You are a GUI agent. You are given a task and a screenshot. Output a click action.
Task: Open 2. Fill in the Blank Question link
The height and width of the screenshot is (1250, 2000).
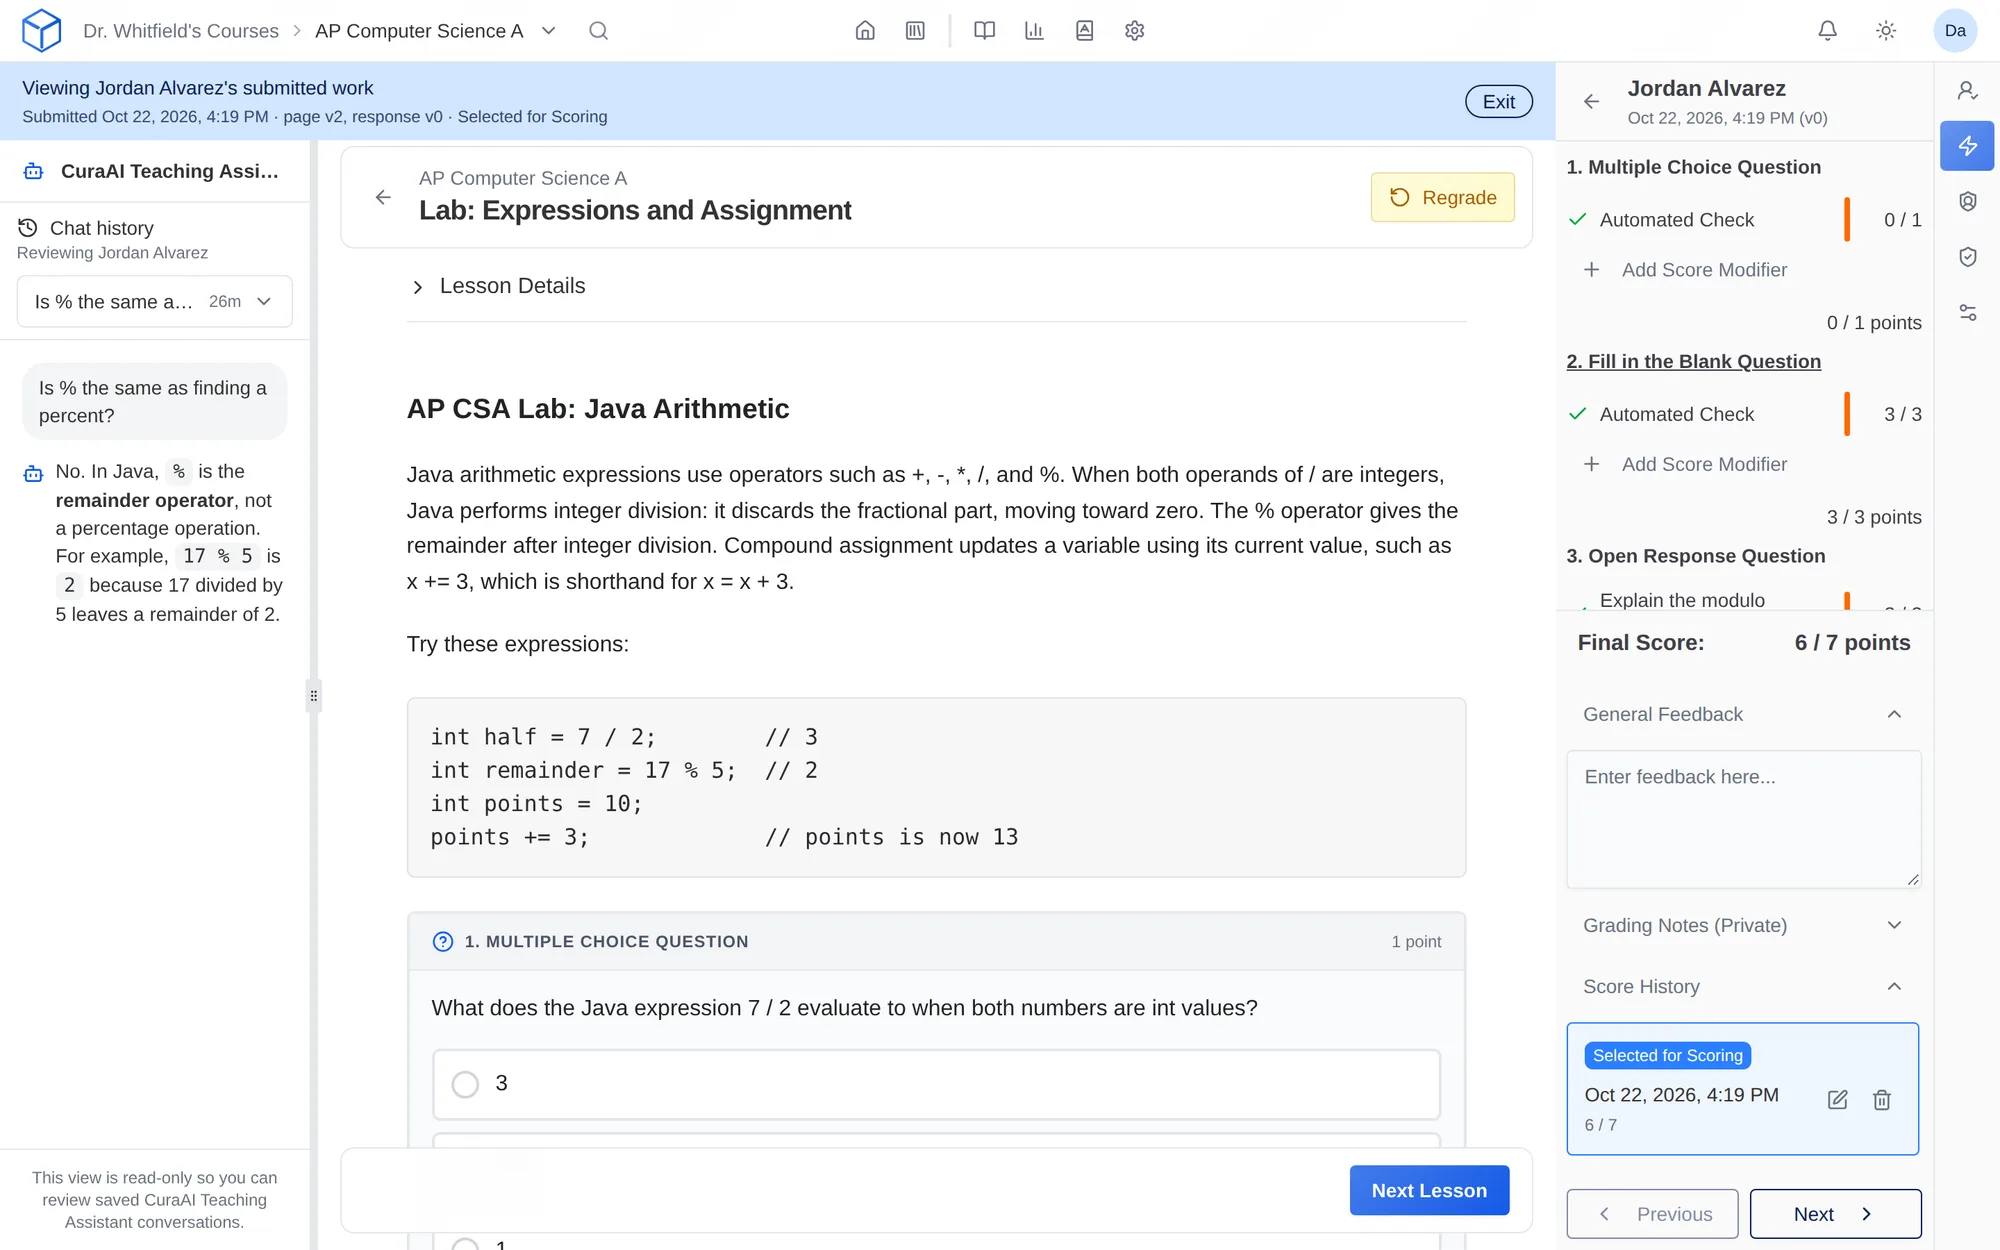coord(1693,361)
